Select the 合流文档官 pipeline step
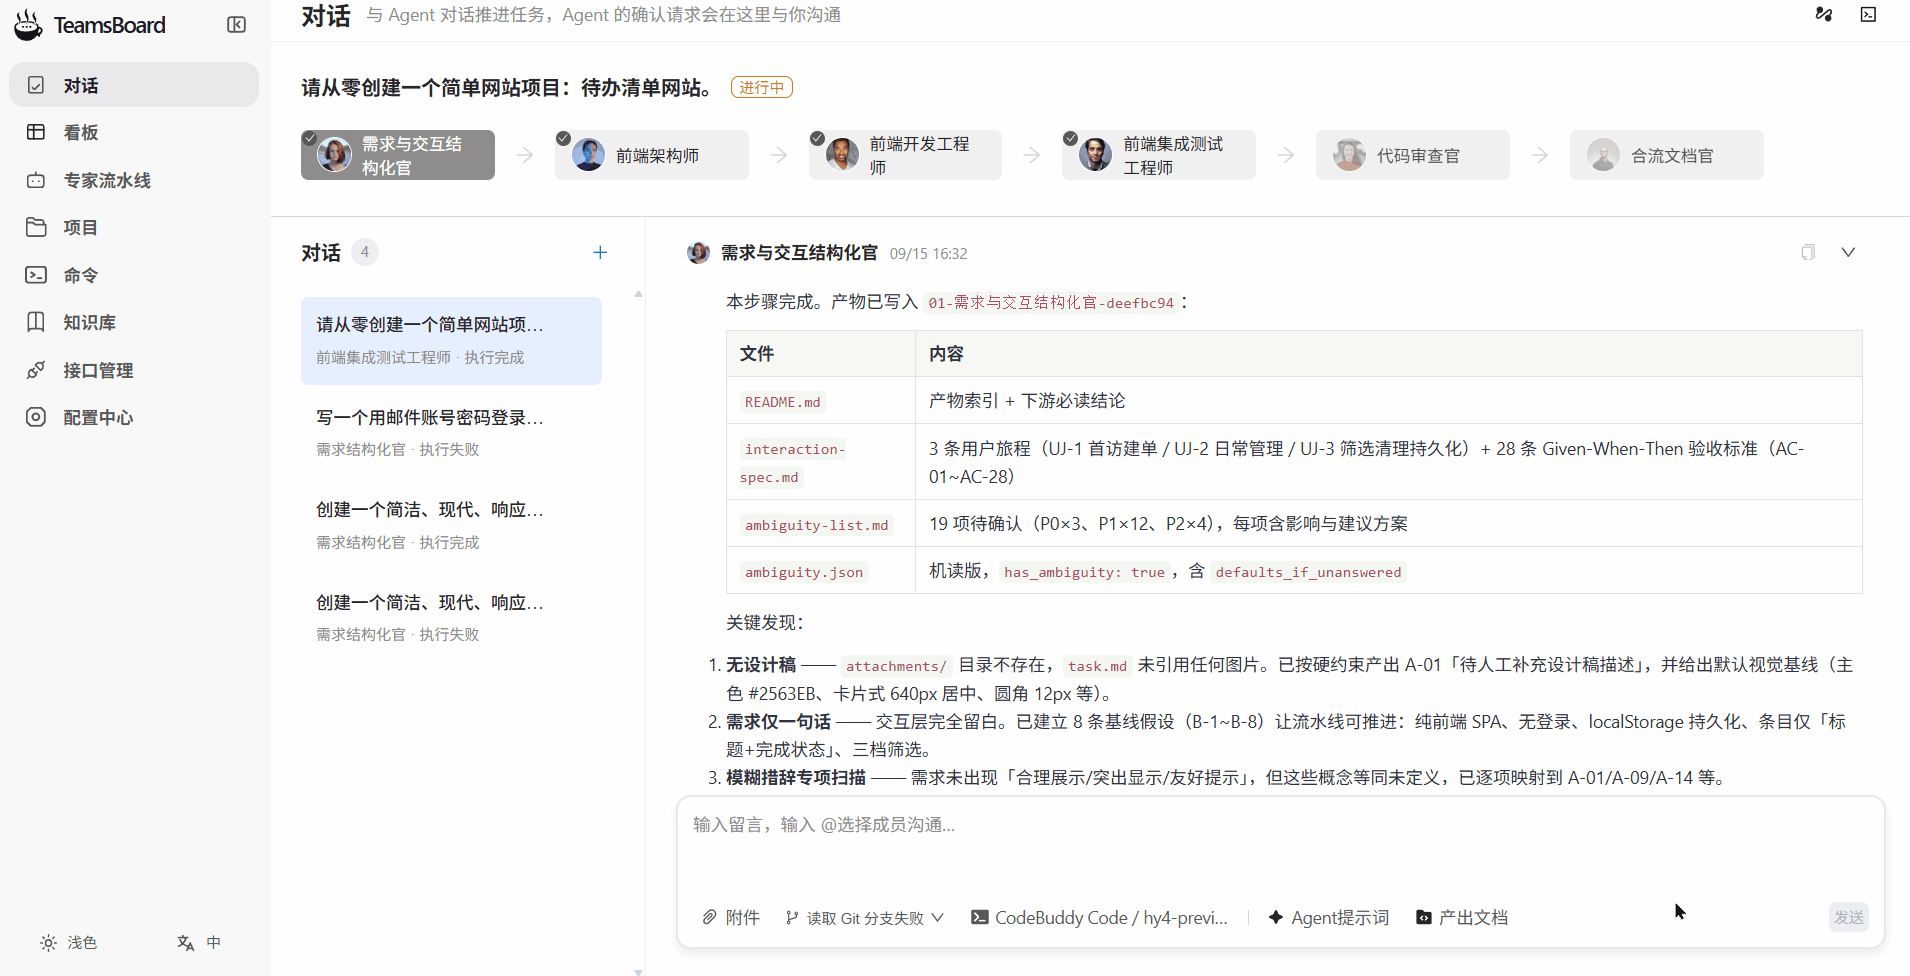The height and width of the screenshot is (976, 1910). (x=1667, y=155)
